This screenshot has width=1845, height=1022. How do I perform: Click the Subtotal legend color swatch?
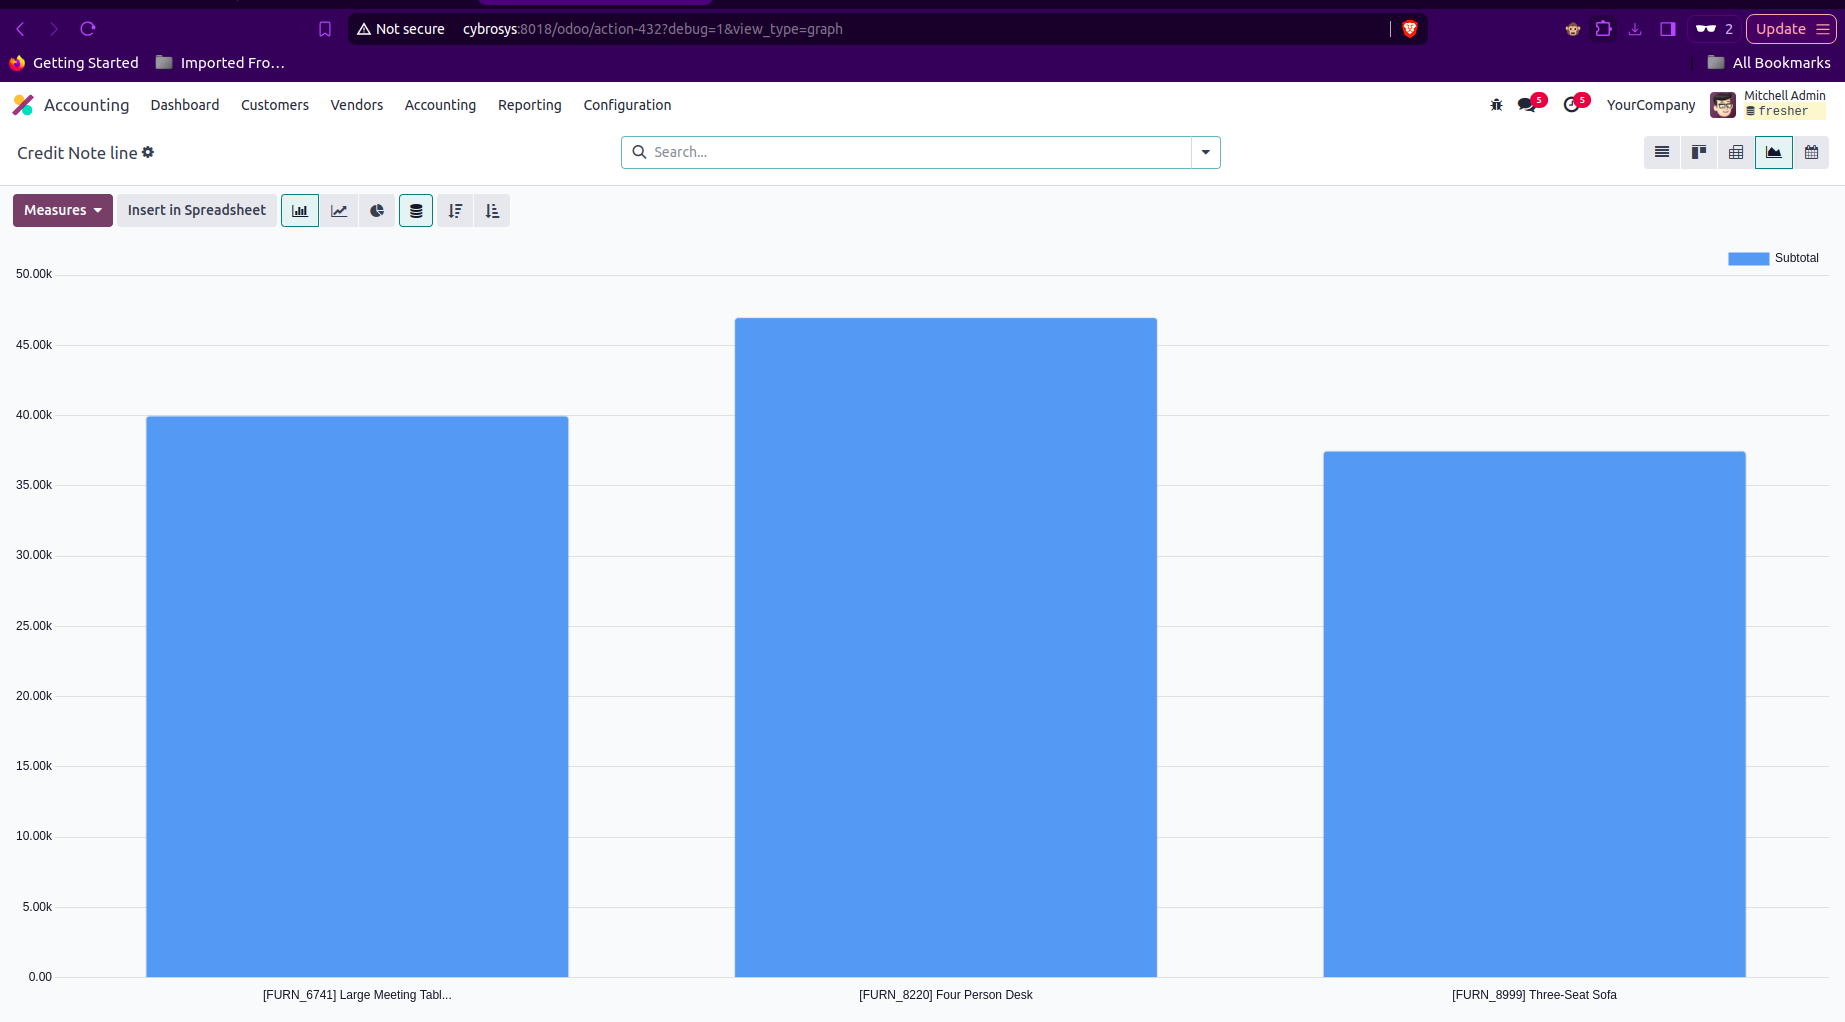click(1748, 259)
